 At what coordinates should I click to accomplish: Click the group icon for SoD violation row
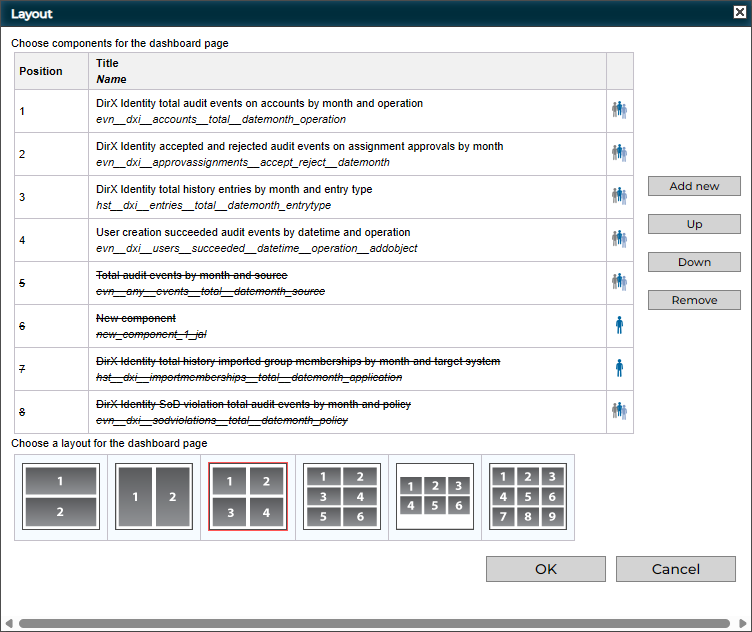pos(619,411)
